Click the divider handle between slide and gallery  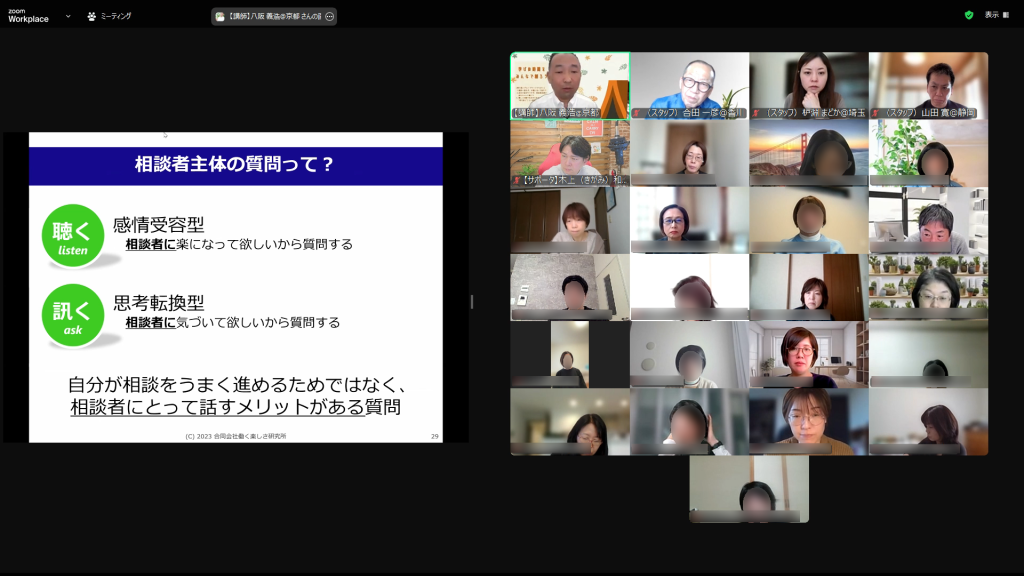pos(472,302)
